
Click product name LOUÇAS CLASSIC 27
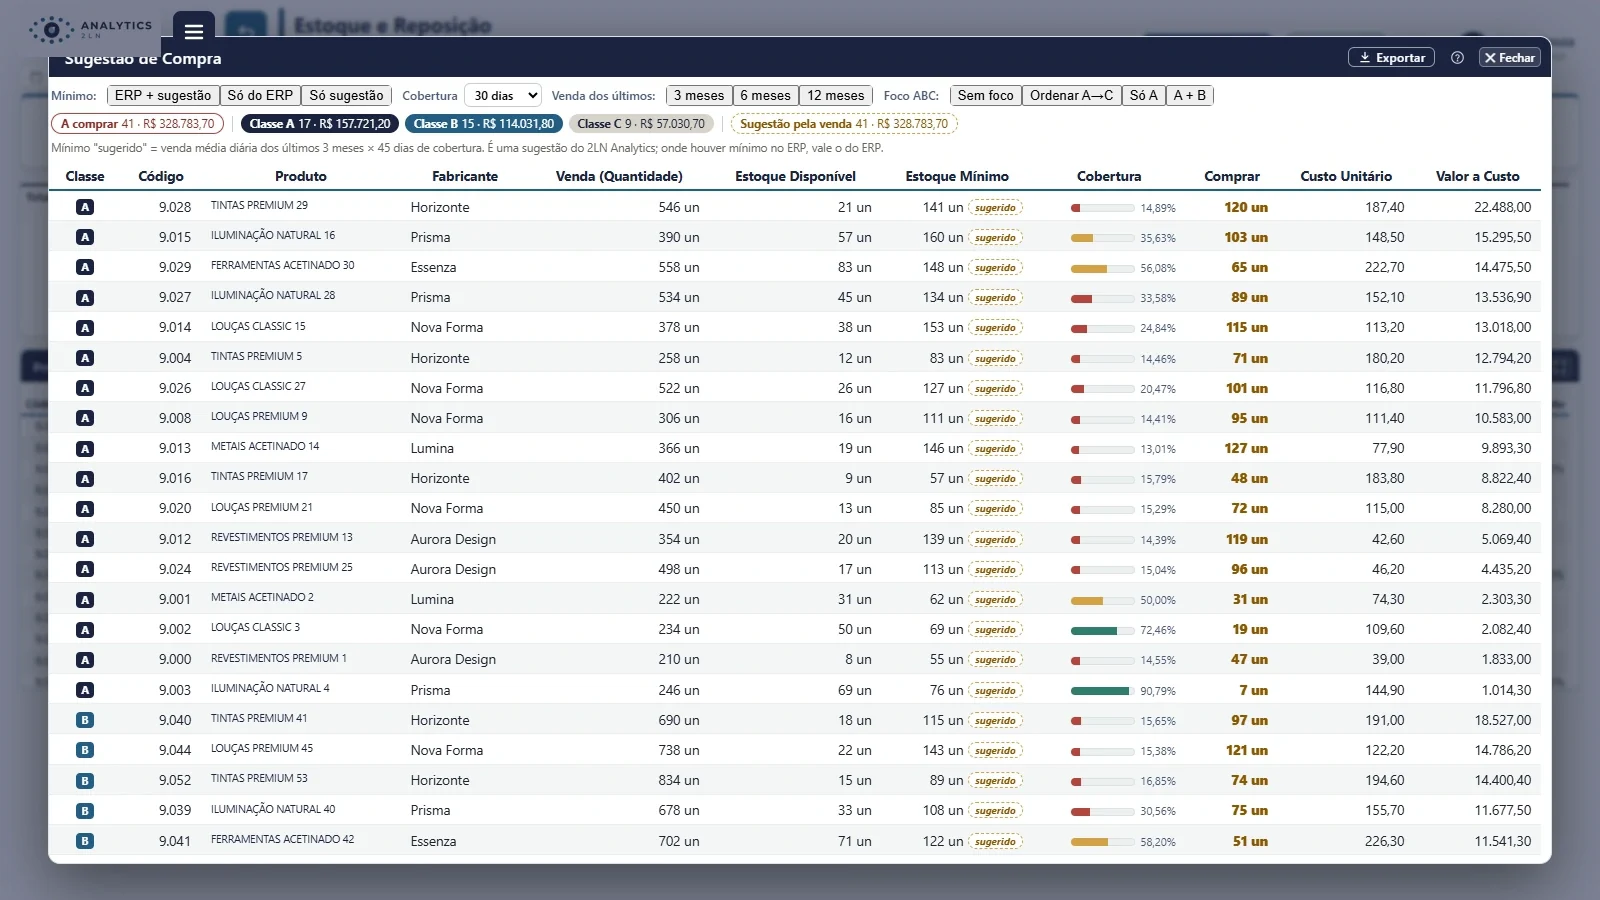[258, 386]
